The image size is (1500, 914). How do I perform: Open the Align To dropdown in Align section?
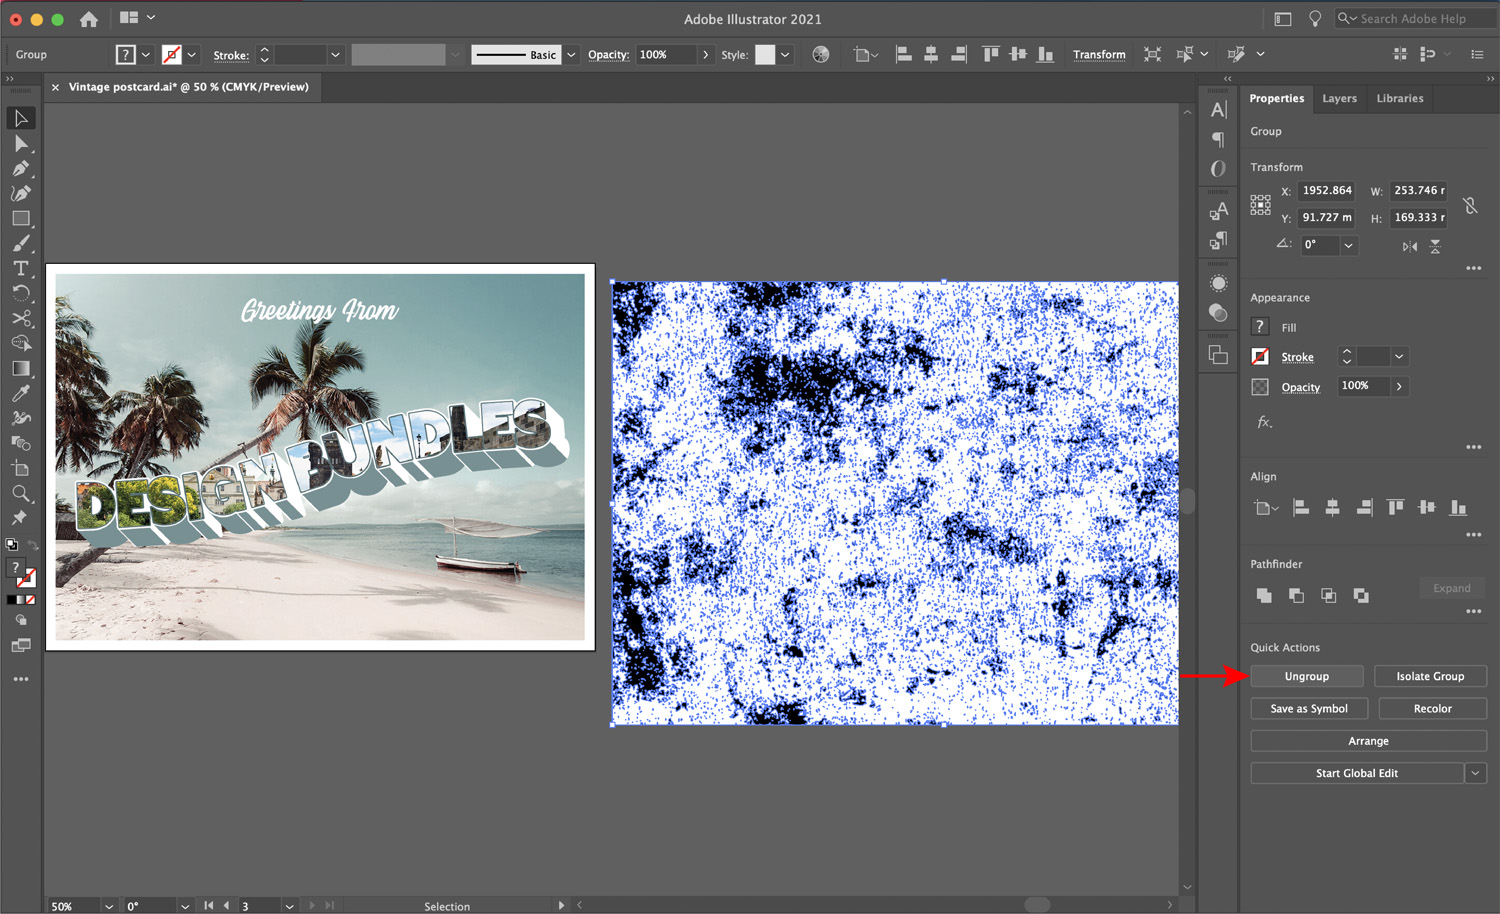pyautogui.click(x=1266, y=508)
